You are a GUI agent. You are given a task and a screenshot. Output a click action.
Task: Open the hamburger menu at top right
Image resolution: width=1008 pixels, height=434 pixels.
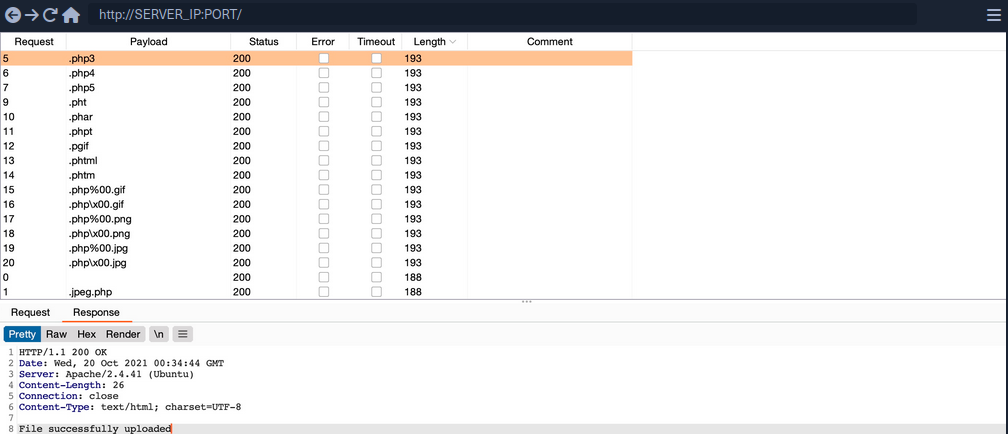coord(993,15)
